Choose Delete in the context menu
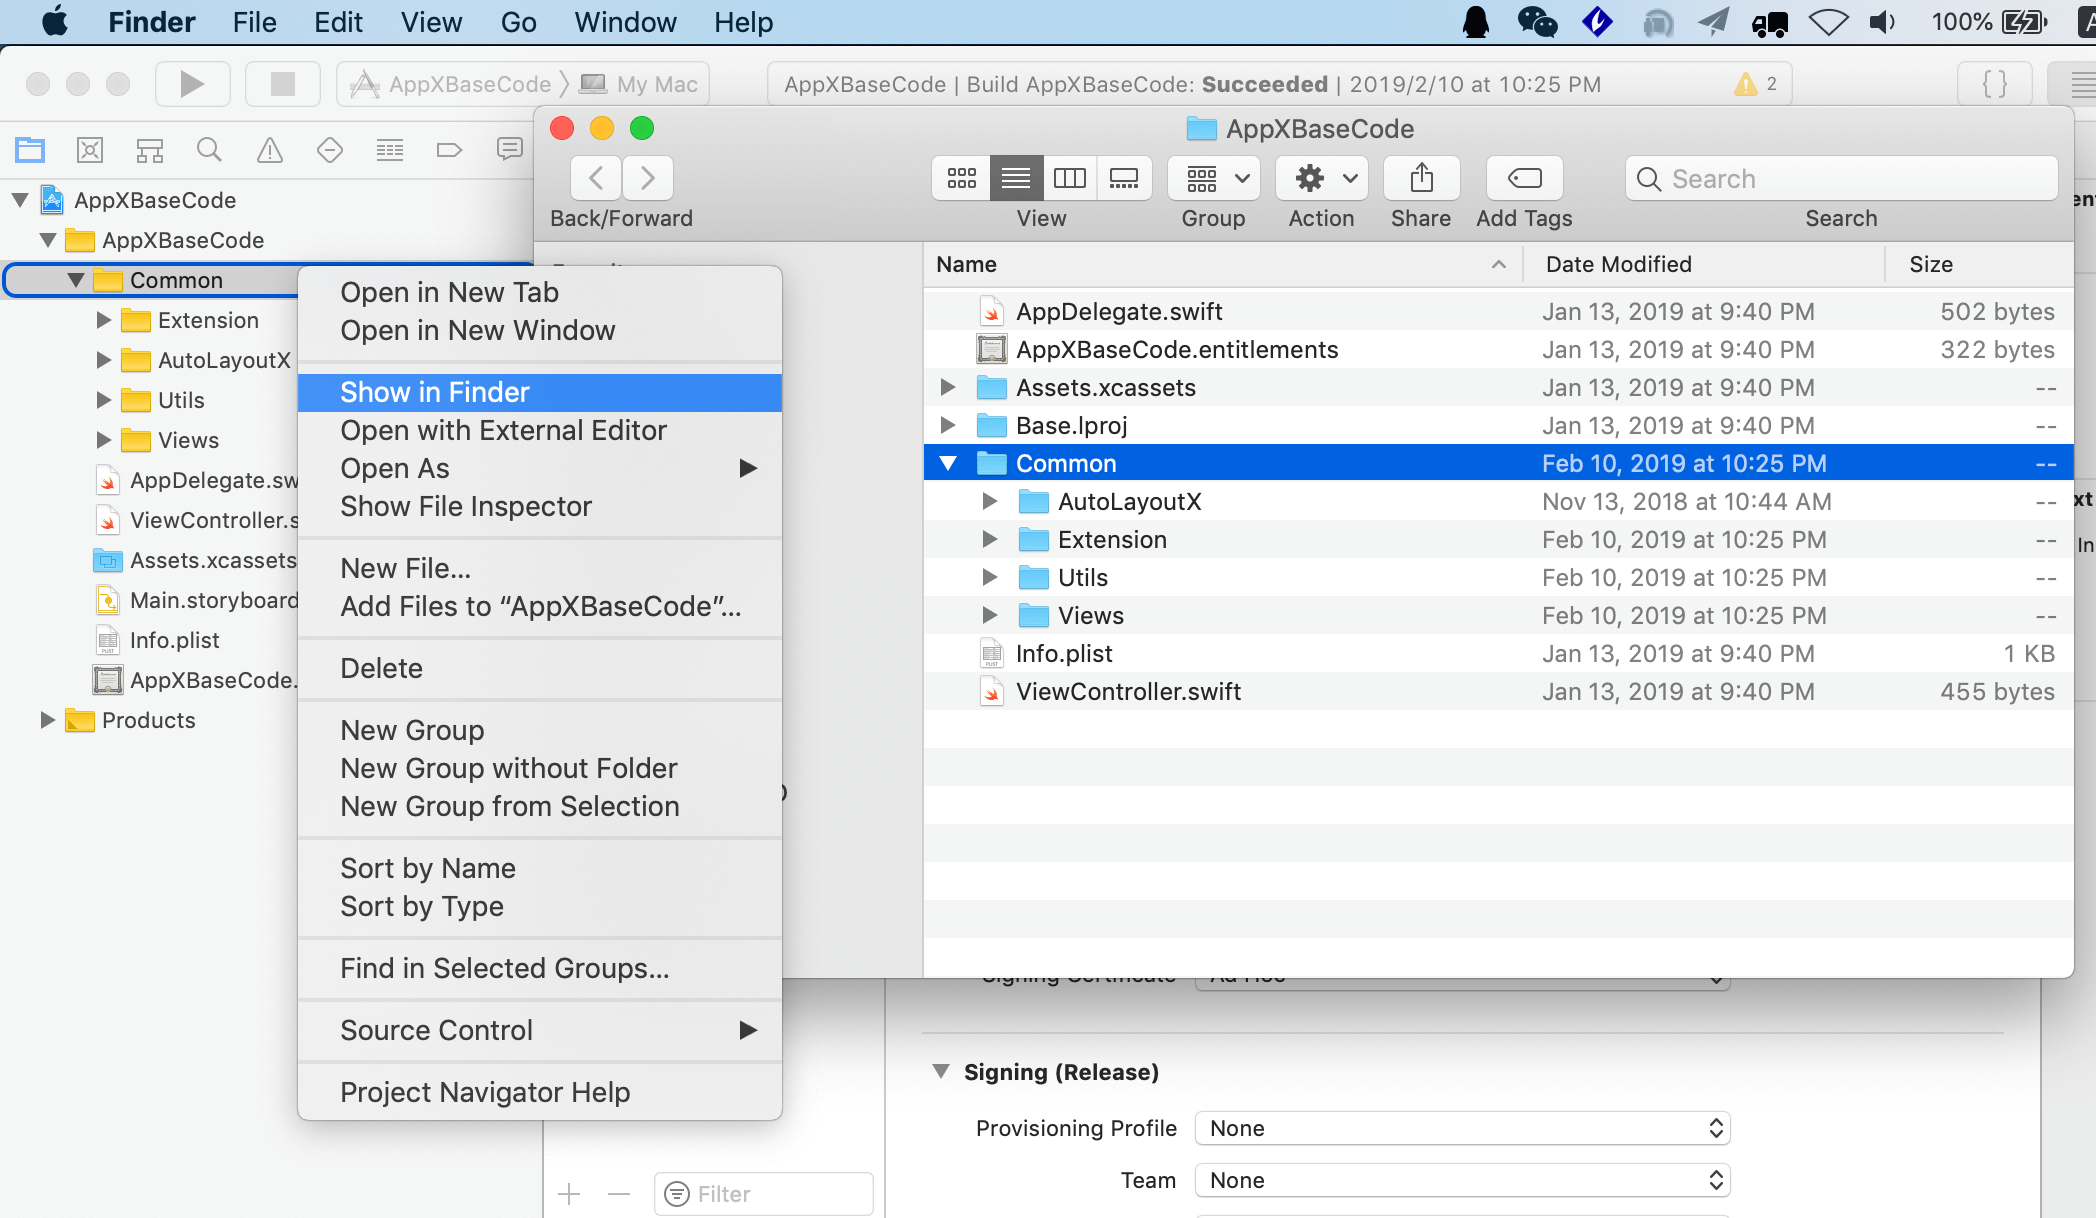 click(540, 668)
